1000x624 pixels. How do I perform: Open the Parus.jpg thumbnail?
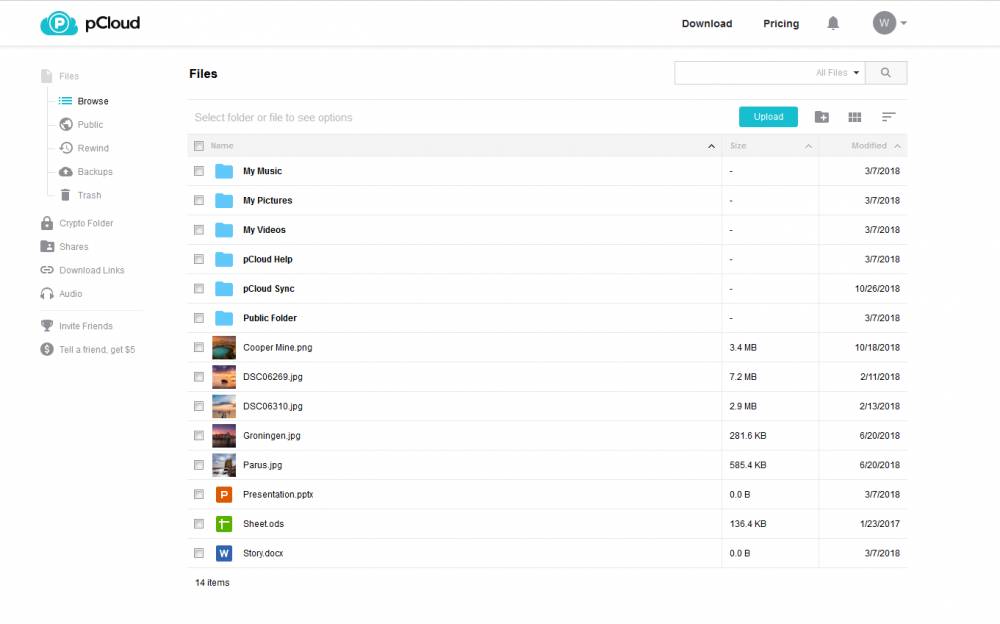pyautogui.click(x=224, y=465)
